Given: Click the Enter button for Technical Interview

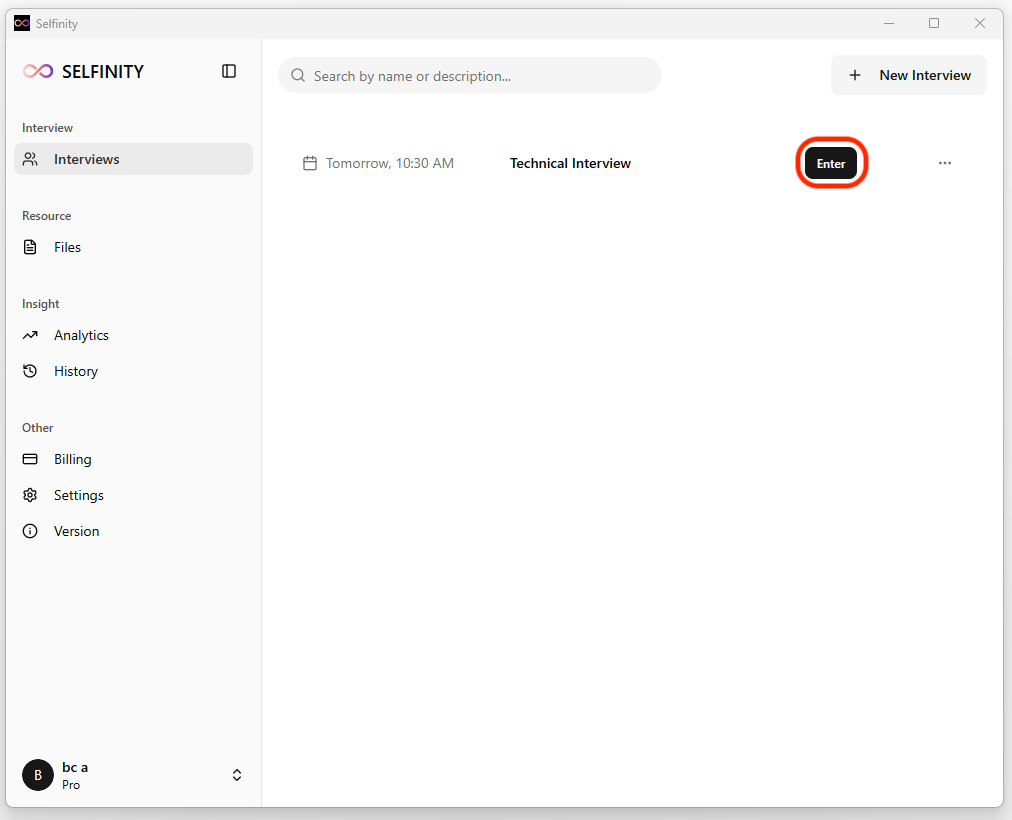Looking at the screenshot, I should [831, 163].
